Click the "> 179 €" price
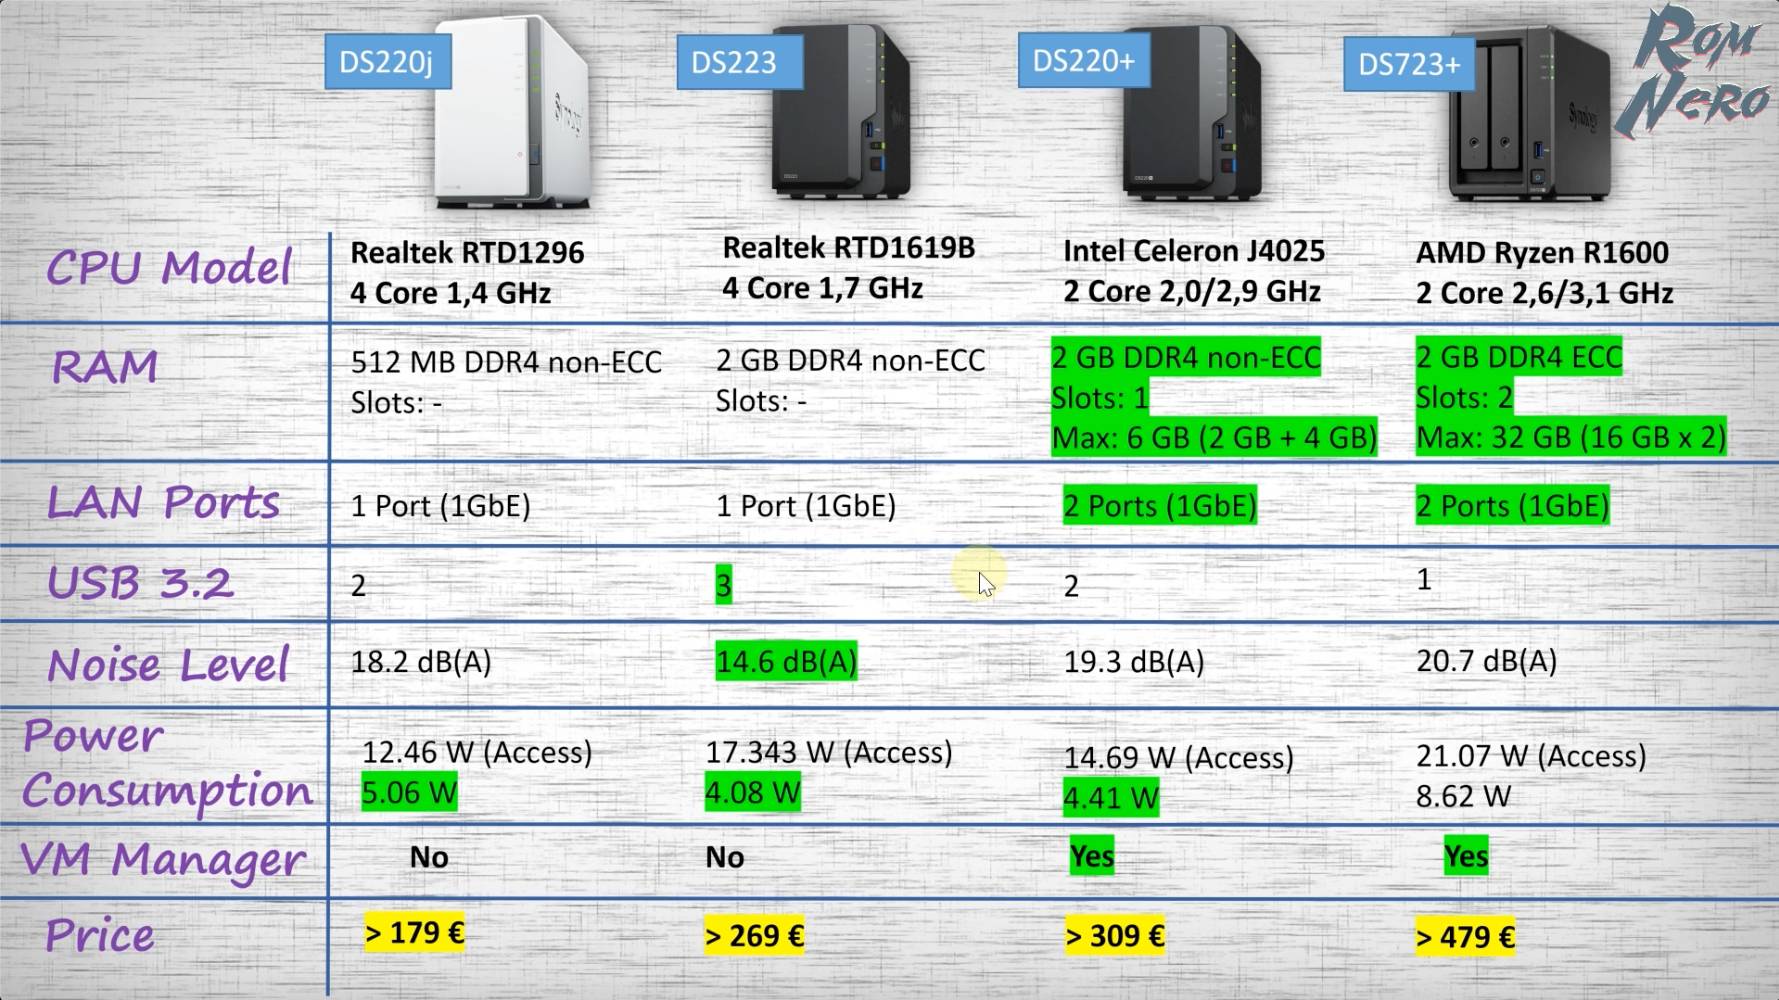The width and height of the screenshot is (1779, 1000). [x=414, y=933]
